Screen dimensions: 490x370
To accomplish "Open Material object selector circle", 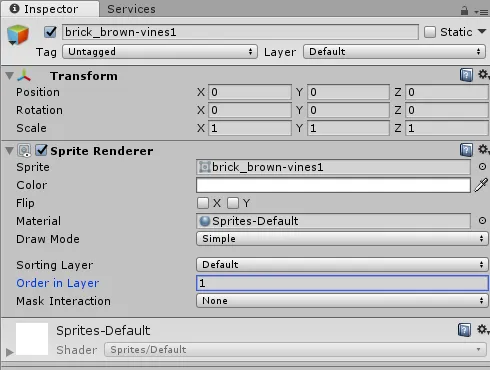I will coord(482,220).
